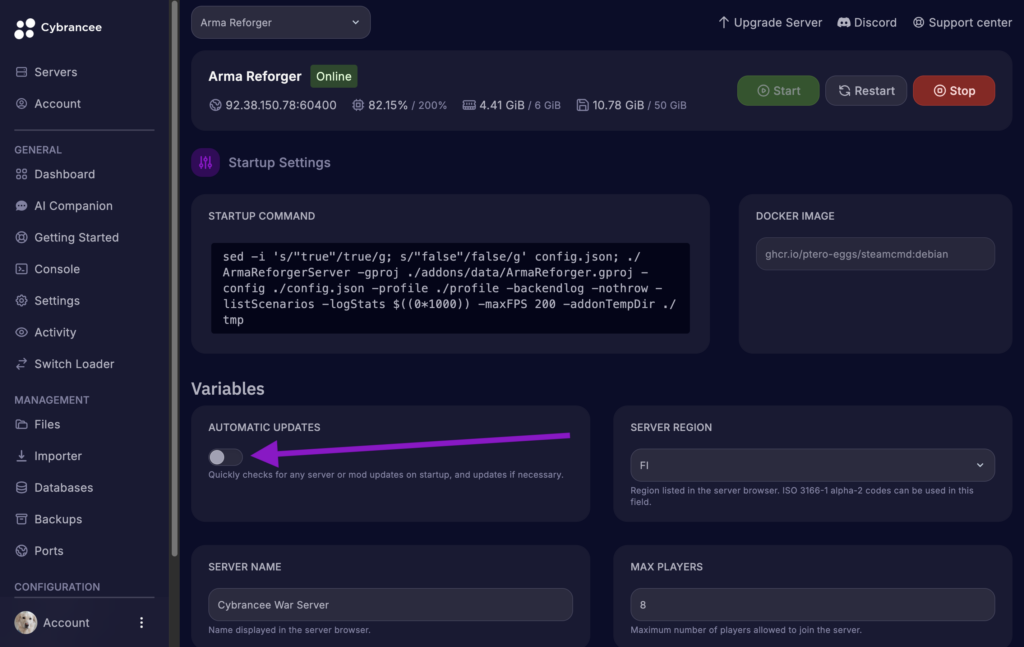Screen dimensions: 1024x647
Task: Stop the server with red Stop button
Action: [953, 91]
